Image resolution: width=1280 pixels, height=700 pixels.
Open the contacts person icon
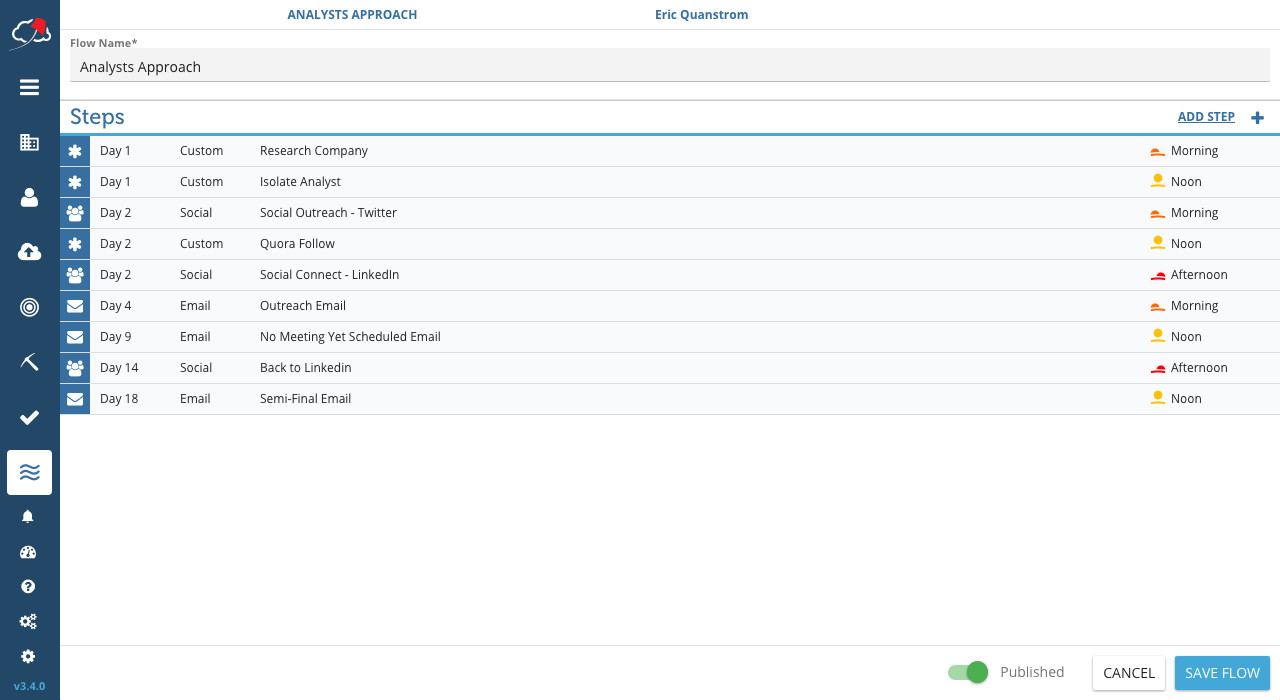click(29, 197)
